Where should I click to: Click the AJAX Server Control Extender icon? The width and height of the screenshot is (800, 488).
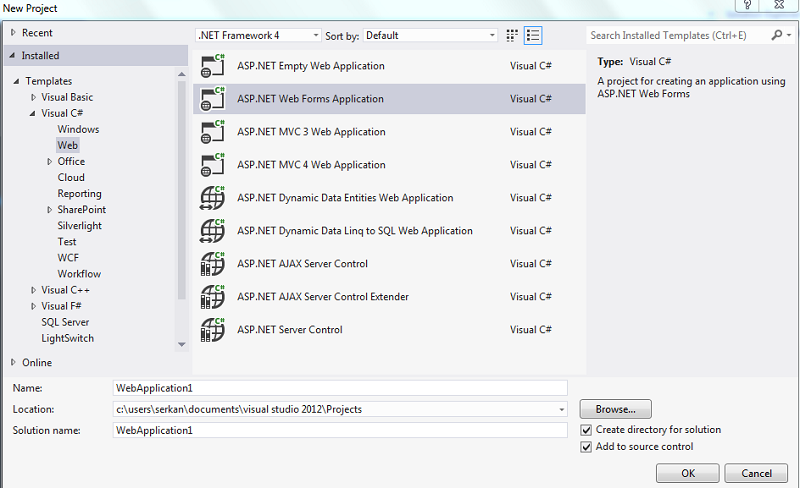(212, 297)
